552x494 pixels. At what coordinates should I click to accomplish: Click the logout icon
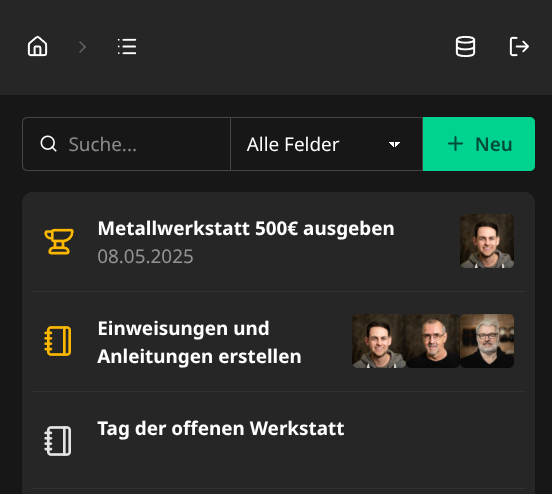coord(519,46)
